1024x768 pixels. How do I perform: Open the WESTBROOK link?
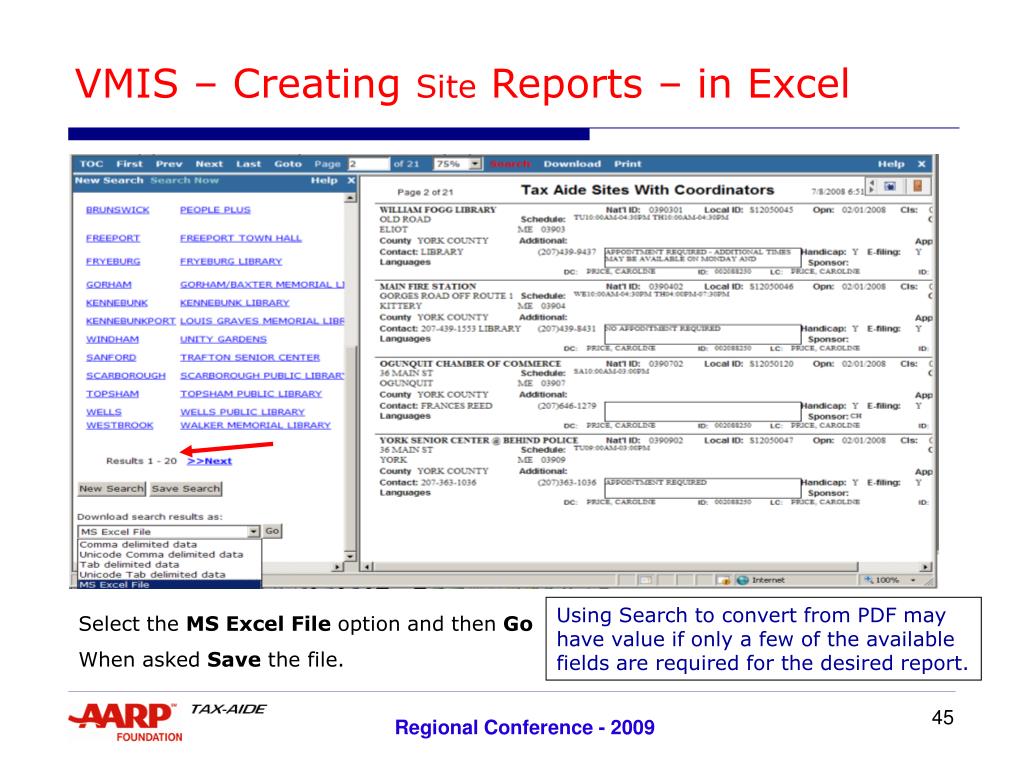[x=120, y=425]
